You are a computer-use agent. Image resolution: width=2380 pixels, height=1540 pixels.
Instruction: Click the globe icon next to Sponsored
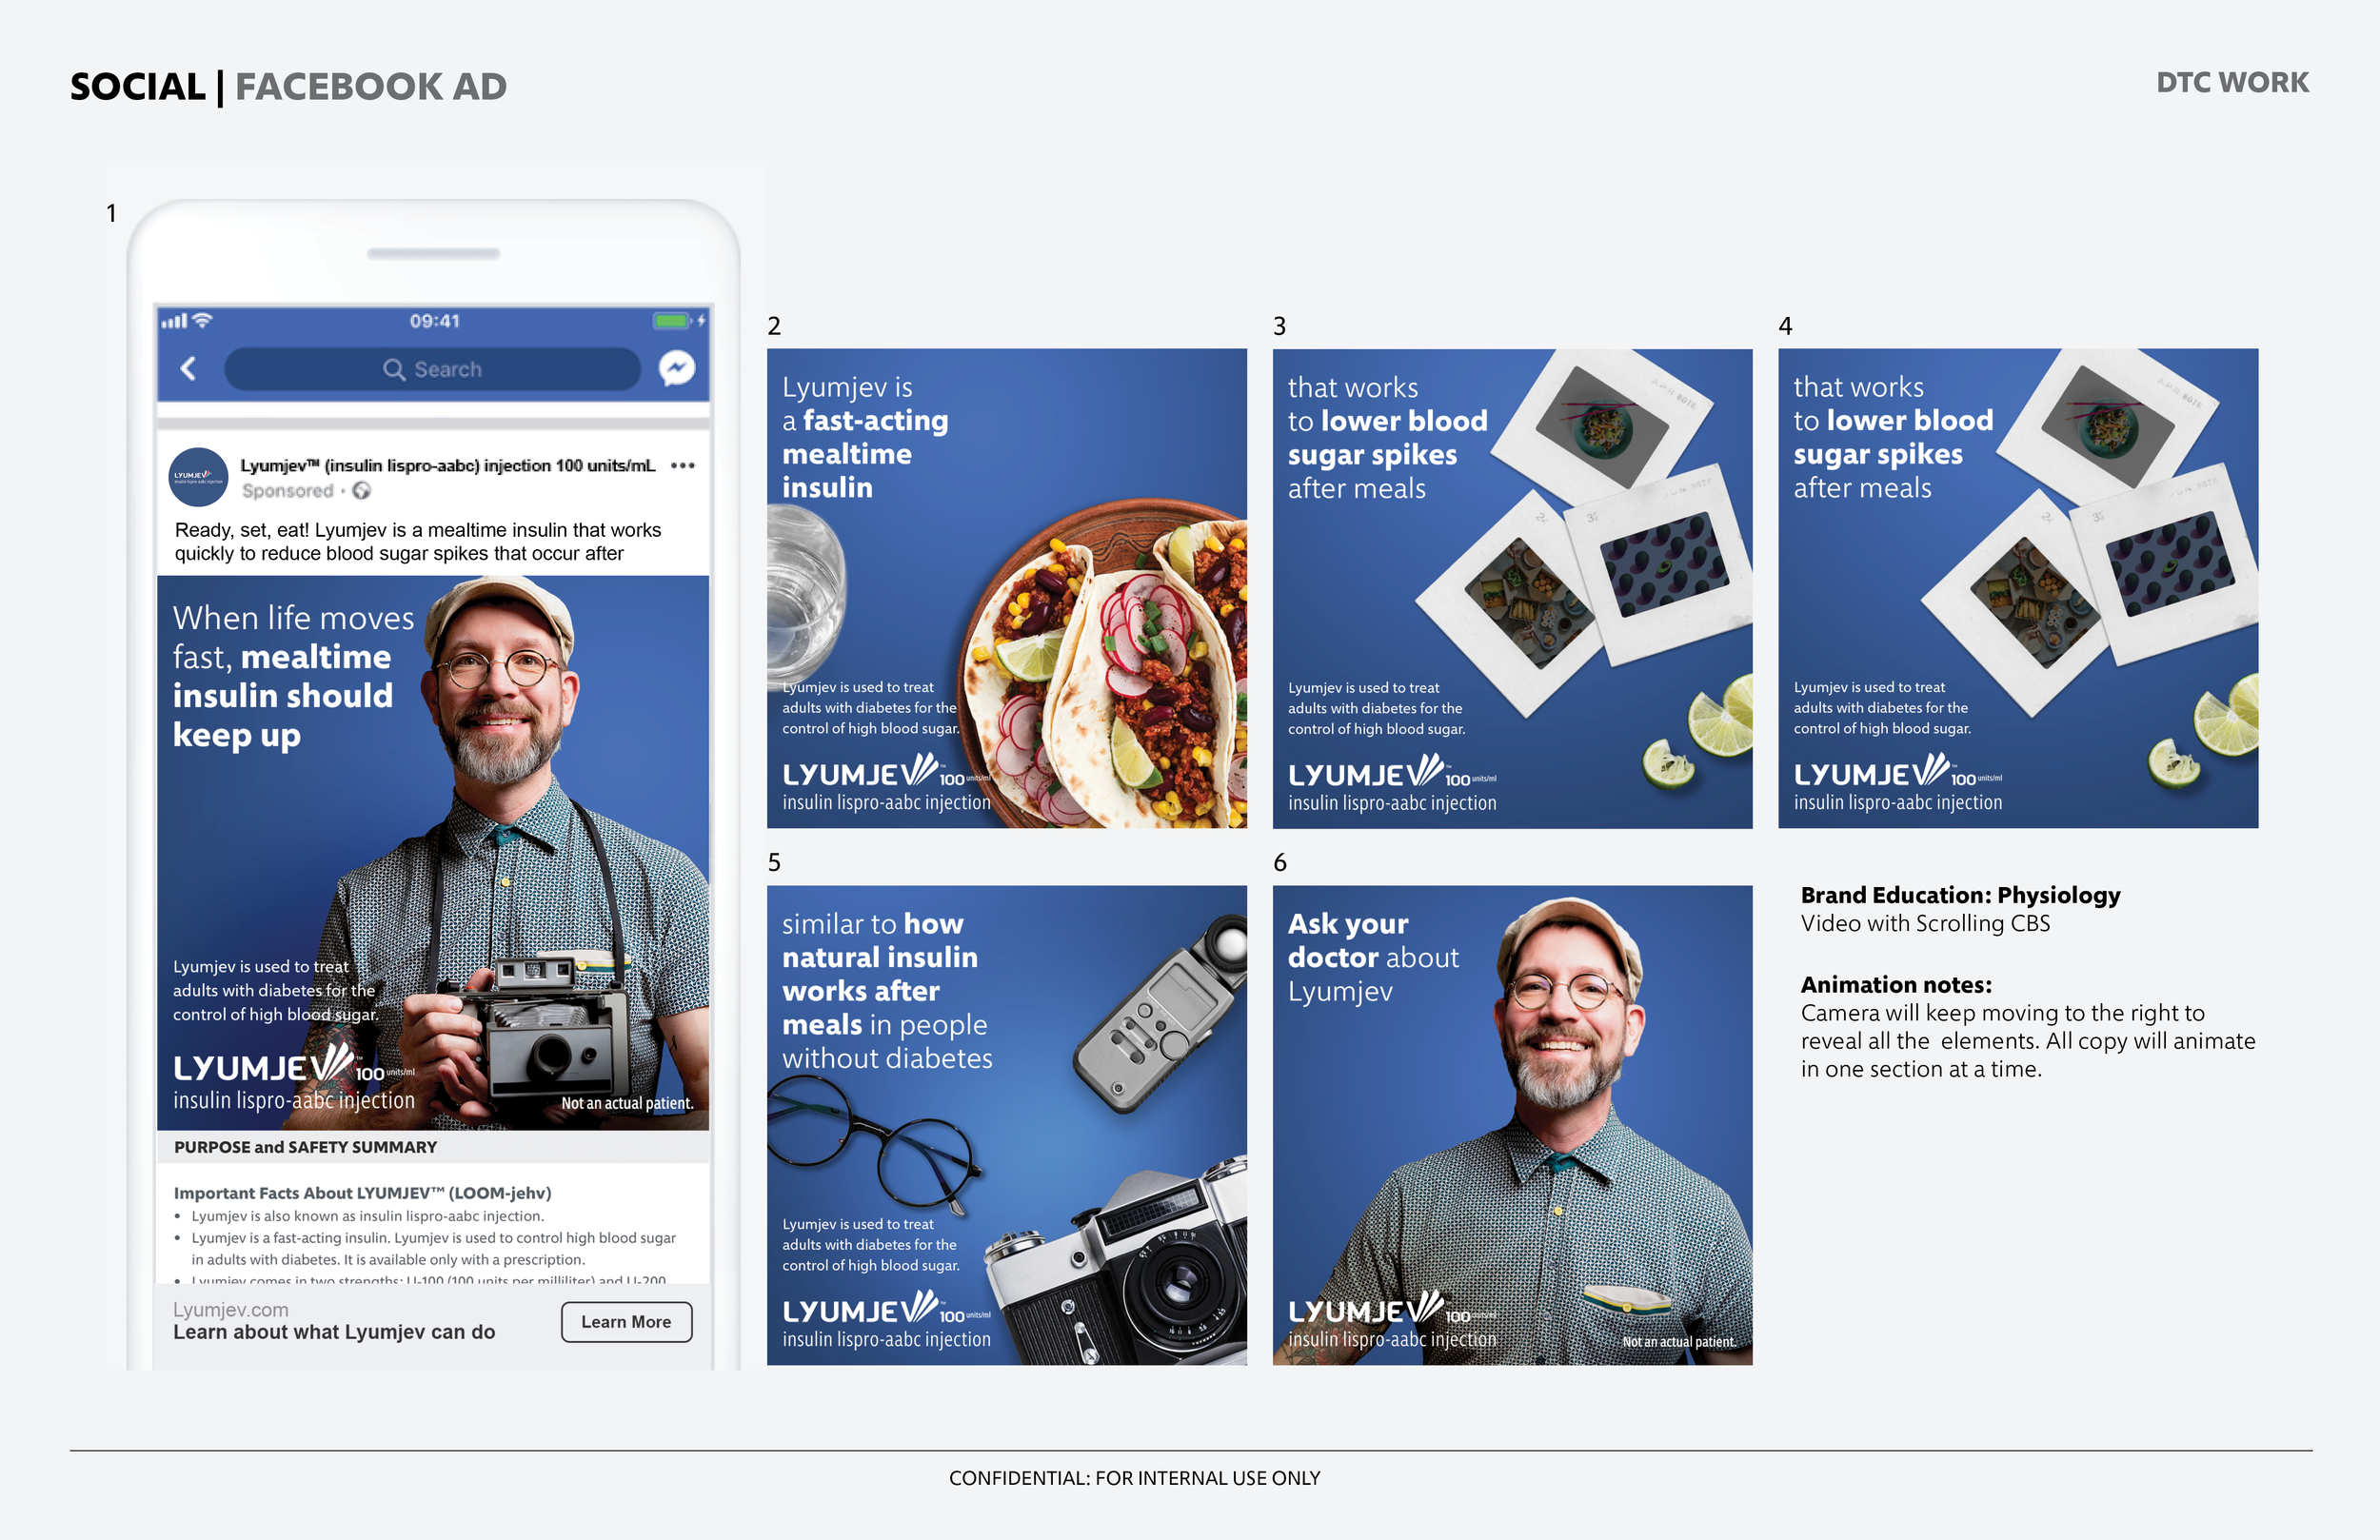pos(362,490)
